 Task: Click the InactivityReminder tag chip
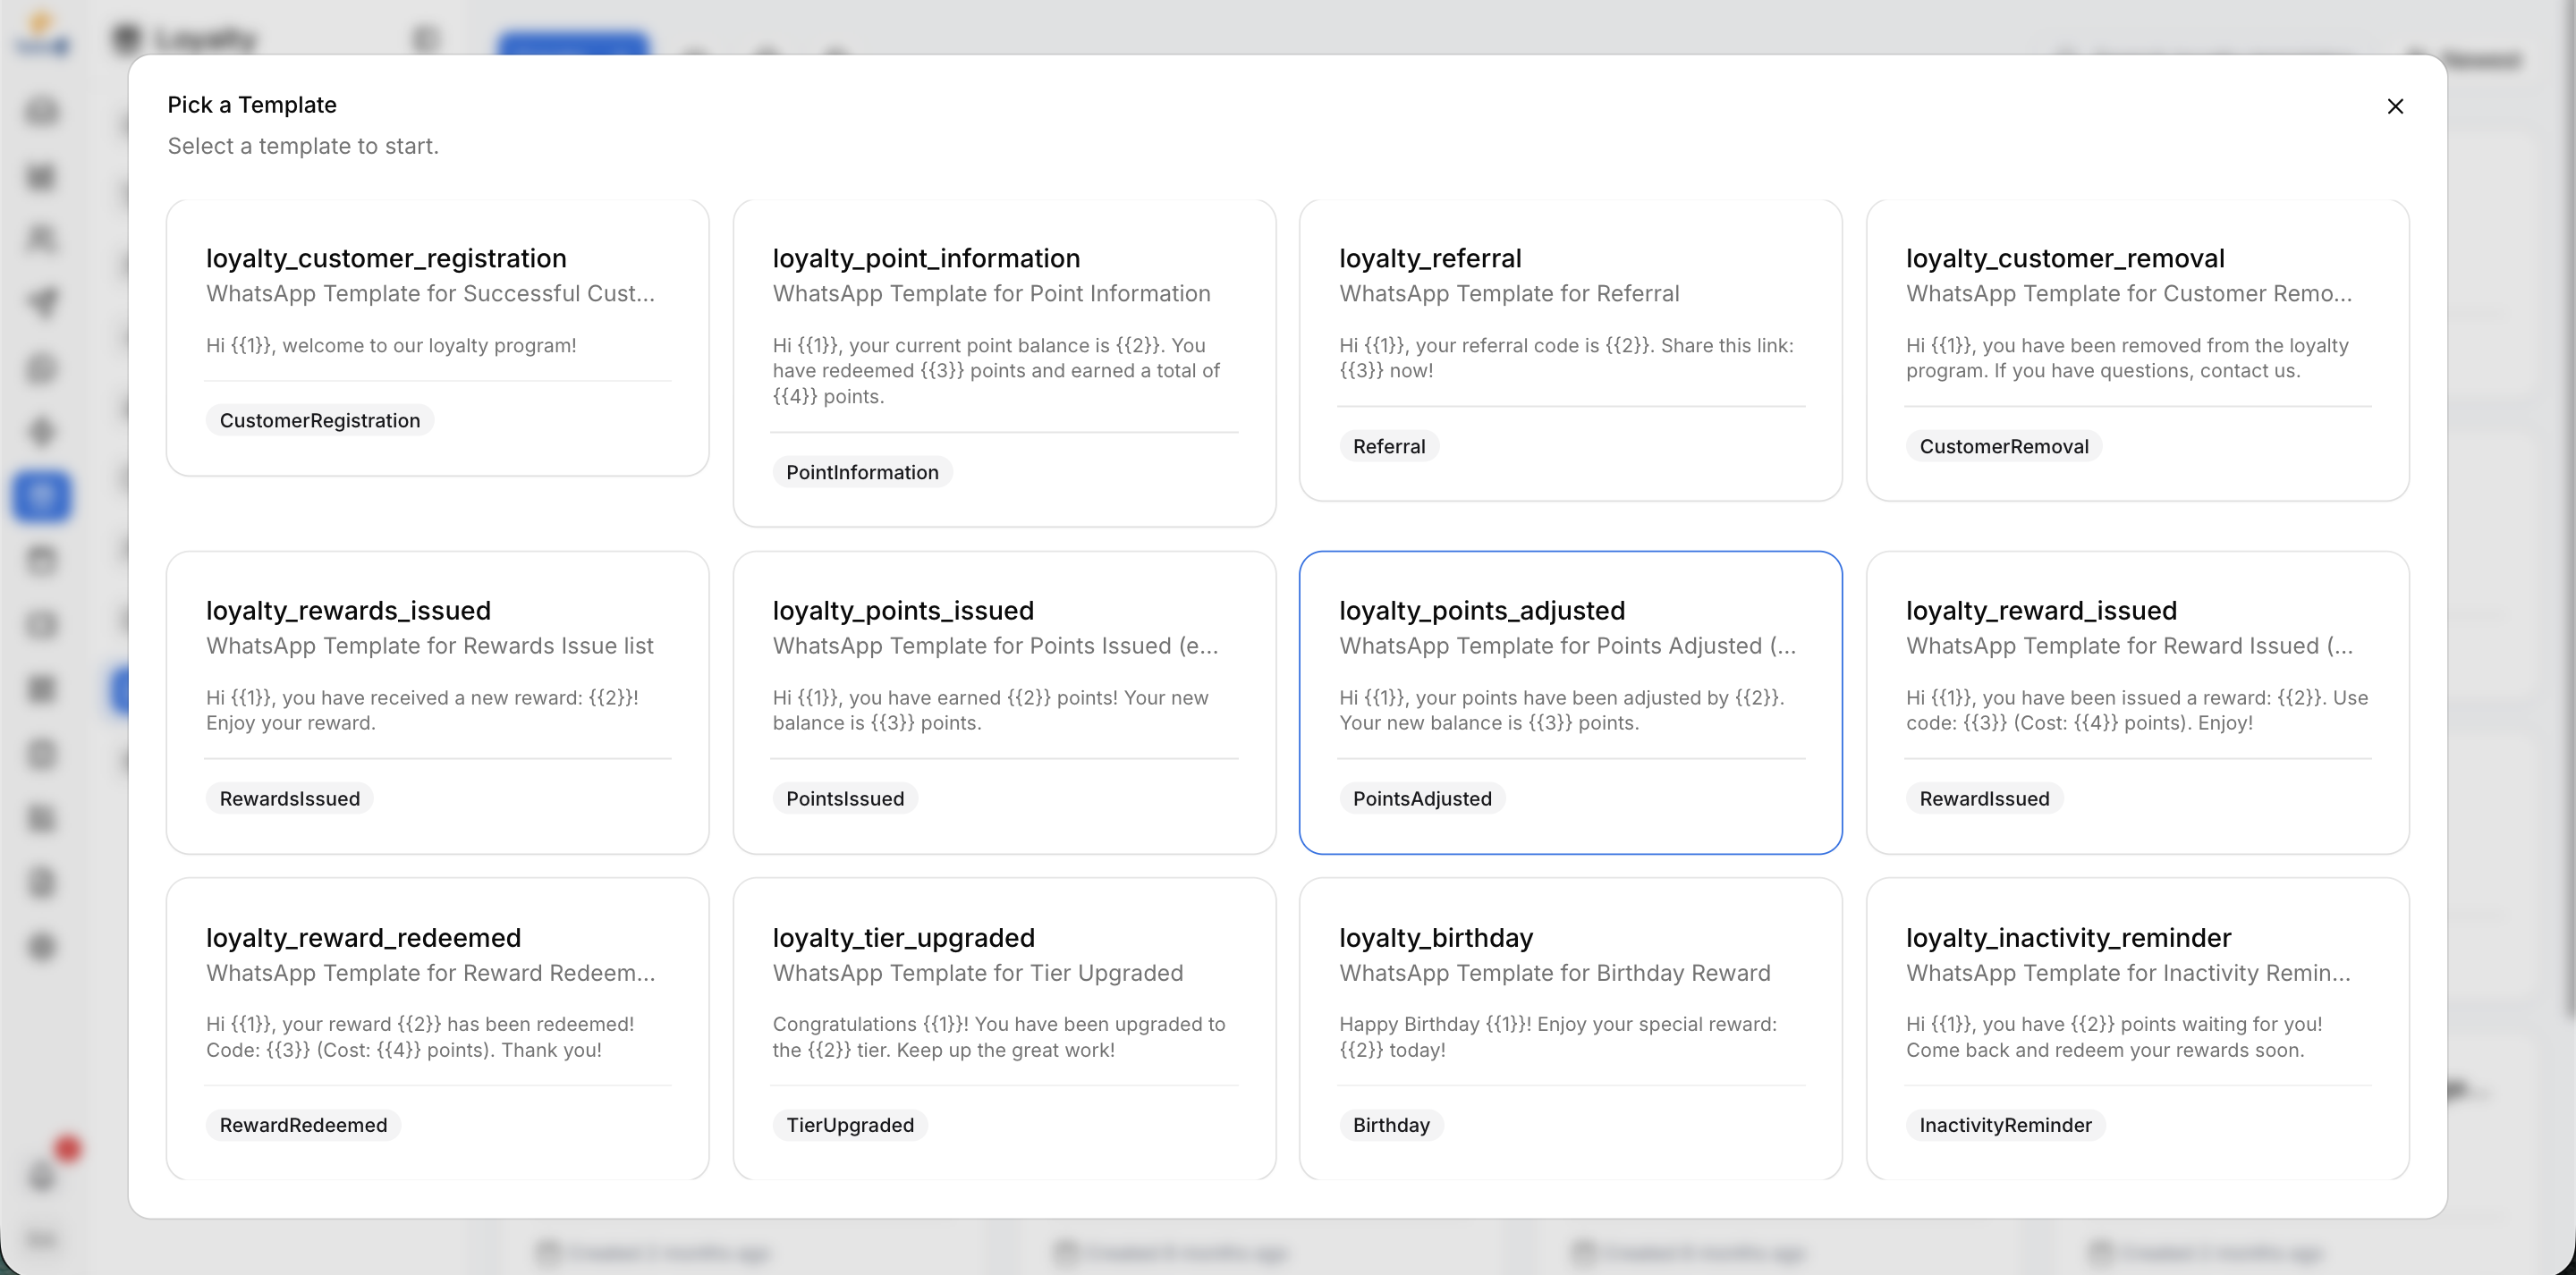pos(2005,1125)
